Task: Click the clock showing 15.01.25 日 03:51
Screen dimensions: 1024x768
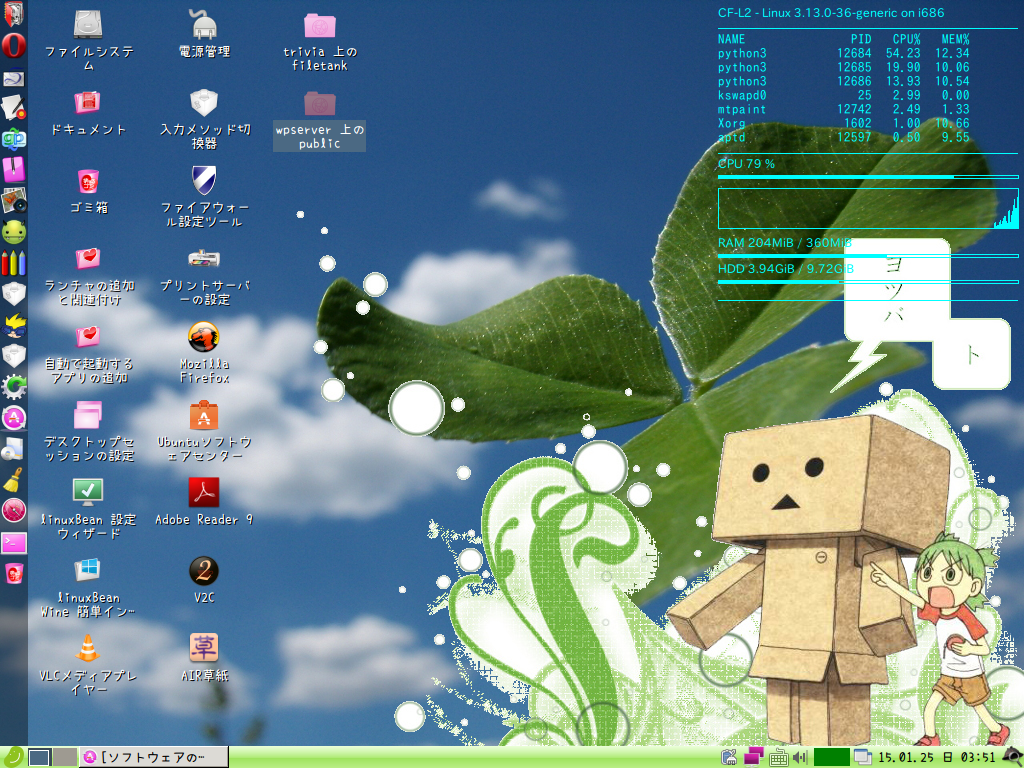Action: tap(936, 758)
